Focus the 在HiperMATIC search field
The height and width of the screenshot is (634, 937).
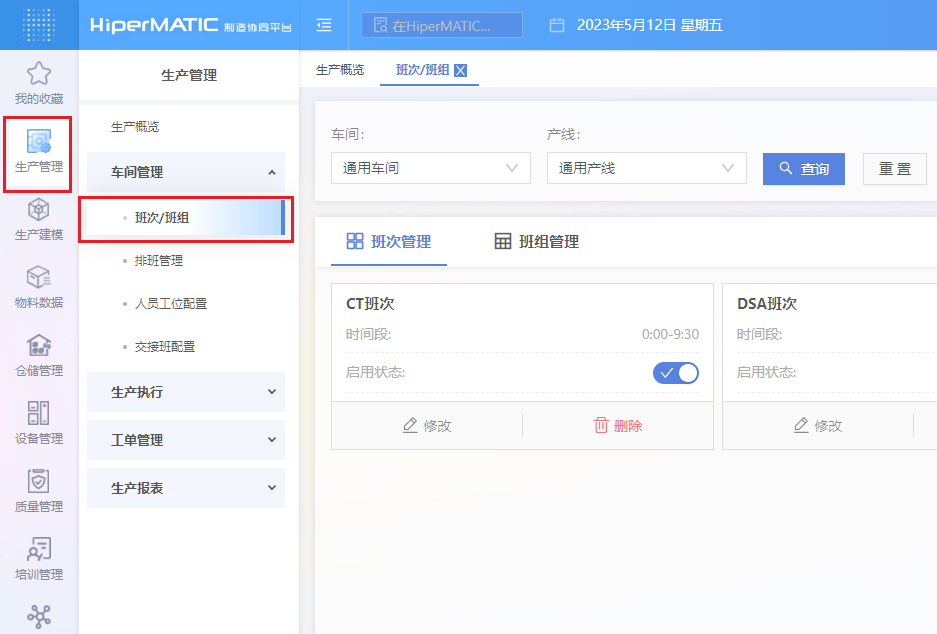pyautogui.click(x=442, y=26)
